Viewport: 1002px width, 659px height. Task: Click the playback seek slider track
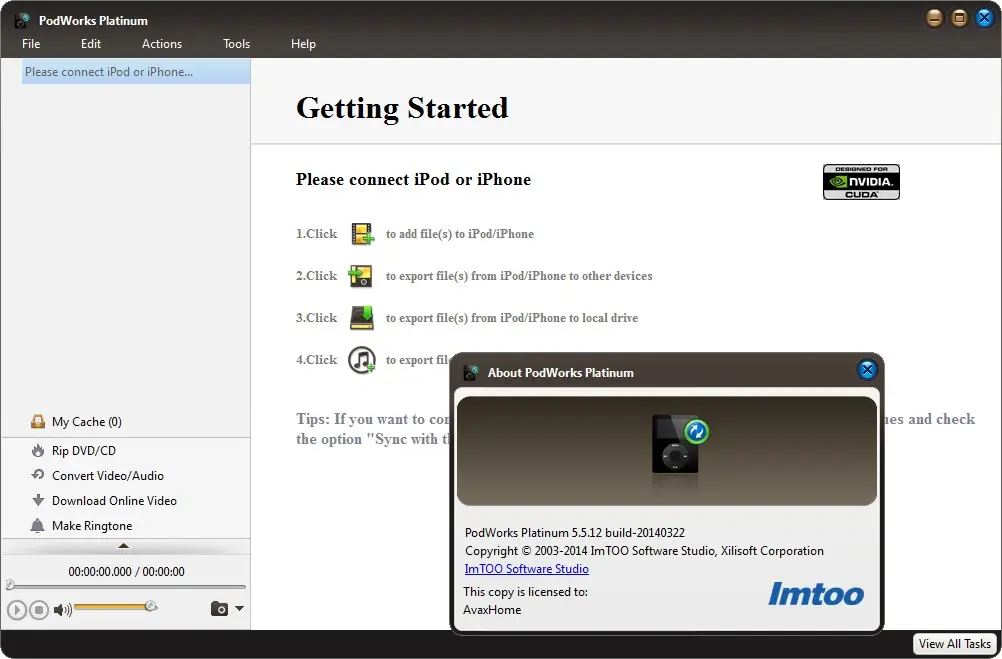coord(127,585)
